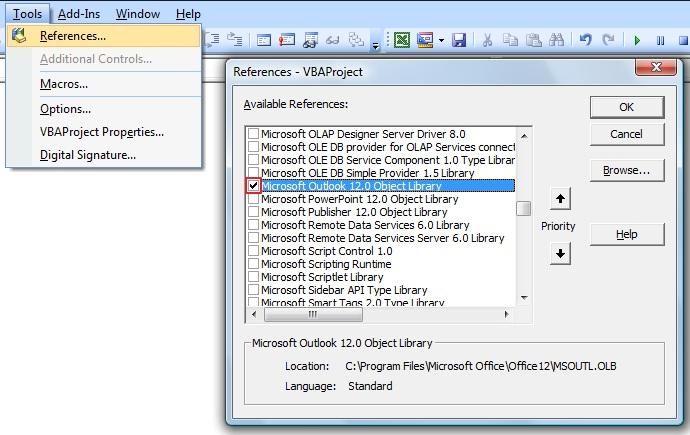Click the vertical scrollbar thumb in references list
The width and height of the screenshot is (690, 435).
pyautogui.click(x=524, y=208)
